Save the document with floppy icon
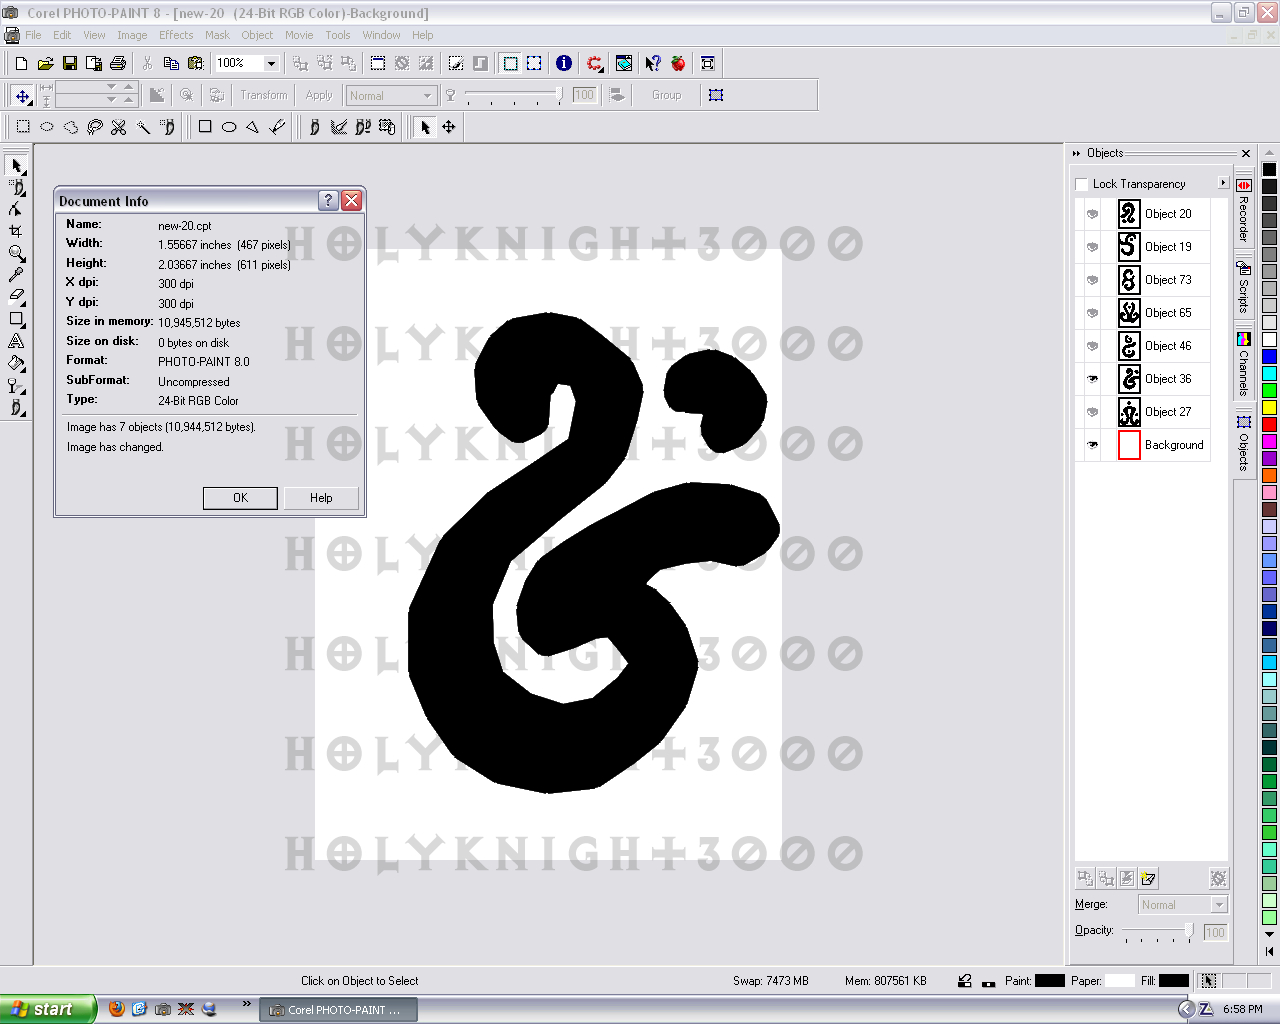The width and height of the screenshot is (1280, 1024). (x=69, y=63)
